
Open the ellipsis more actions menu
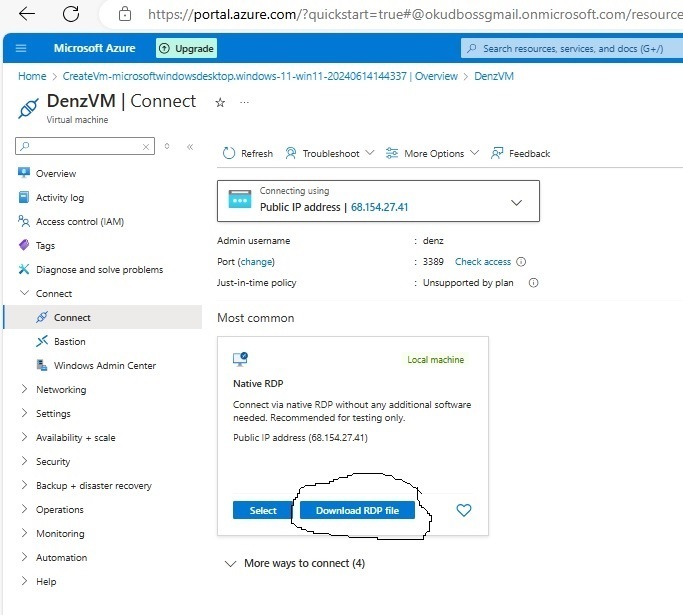(x=245, y=102)
